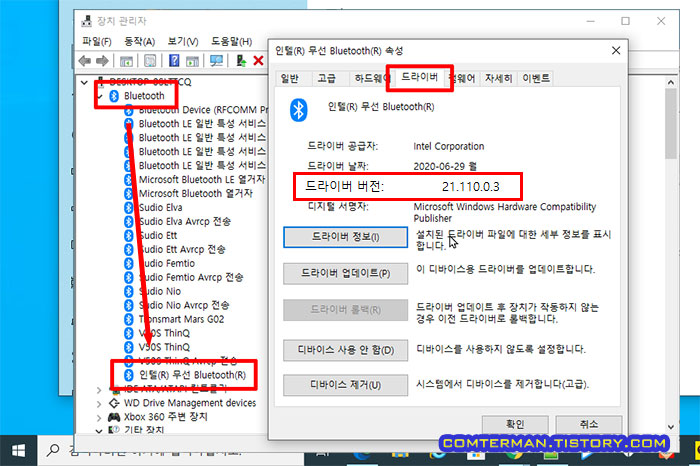This screenshot has height=466, width=700.
Task: Click the Device Manager vertical scrollbar thumb
Action: (x=671, y=123)
